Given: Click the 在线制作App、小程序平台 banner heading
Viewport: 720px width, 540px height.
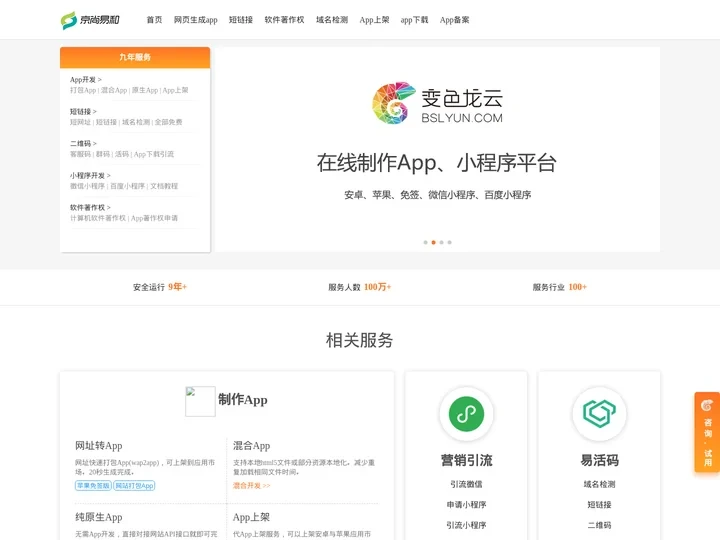Looking at the screenshot, I should 437,163.
